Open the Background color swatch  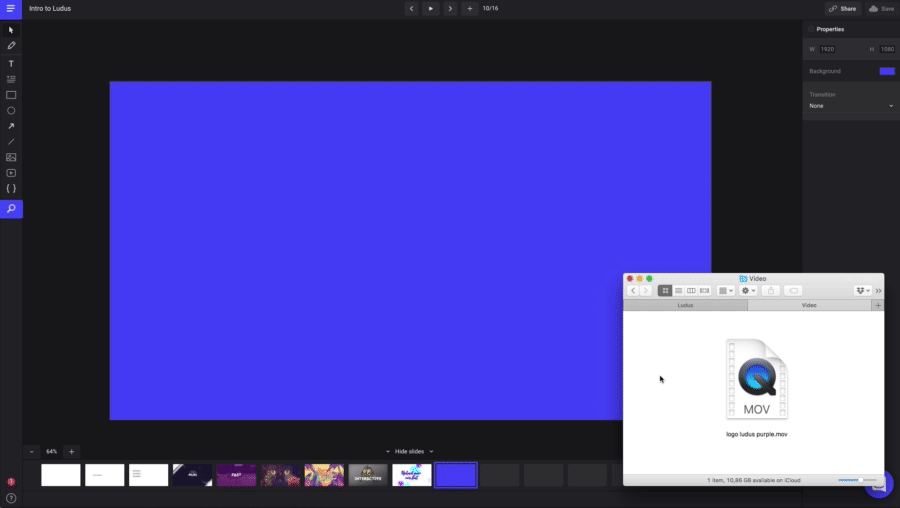point(886,71)
